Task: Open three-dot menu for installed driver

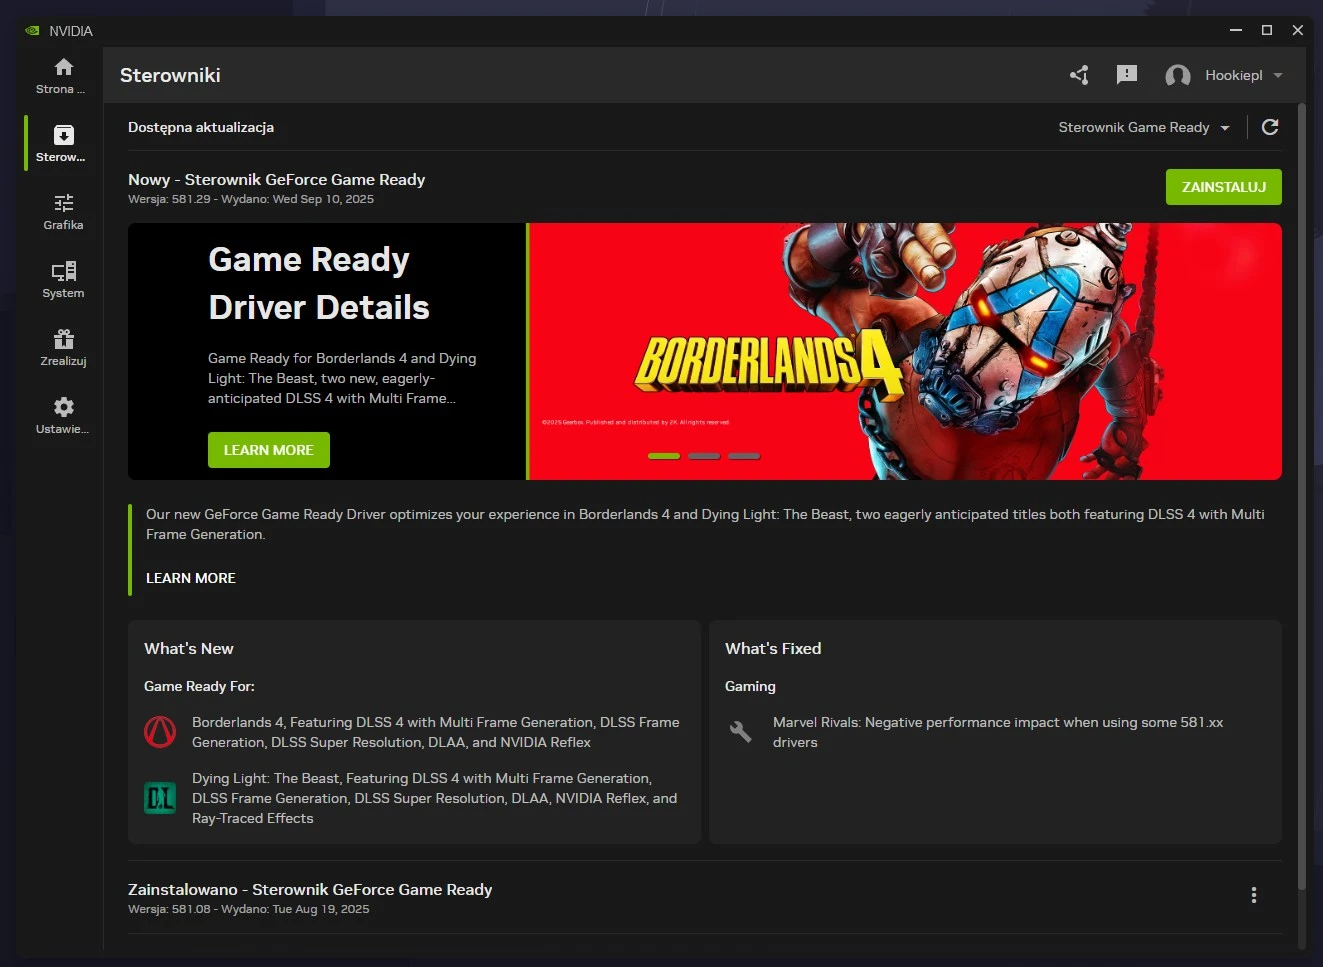Action: coord(1254,895)
